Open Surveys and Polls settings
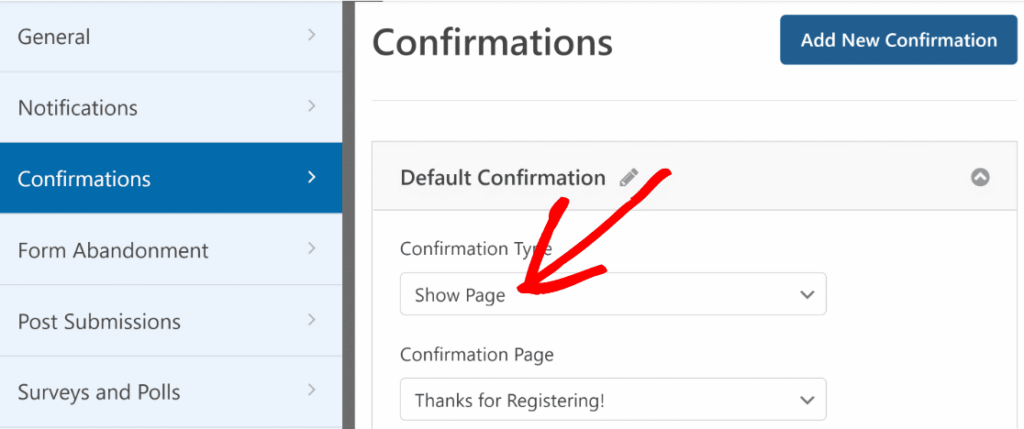 tap(99, 392)
